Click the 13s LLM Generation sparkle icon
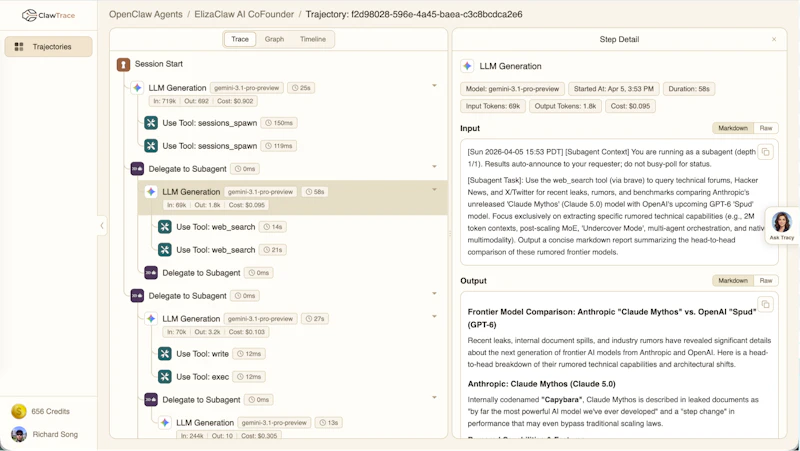The height and width of the screenshot is (451, 800). coord(165,423)
